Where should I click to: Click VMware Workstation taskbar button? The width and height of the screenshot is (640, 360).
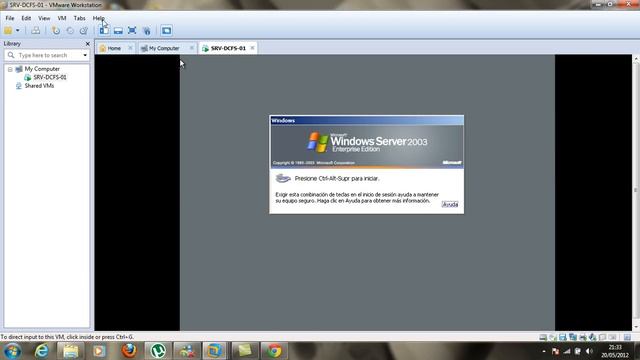coord(215,351)
